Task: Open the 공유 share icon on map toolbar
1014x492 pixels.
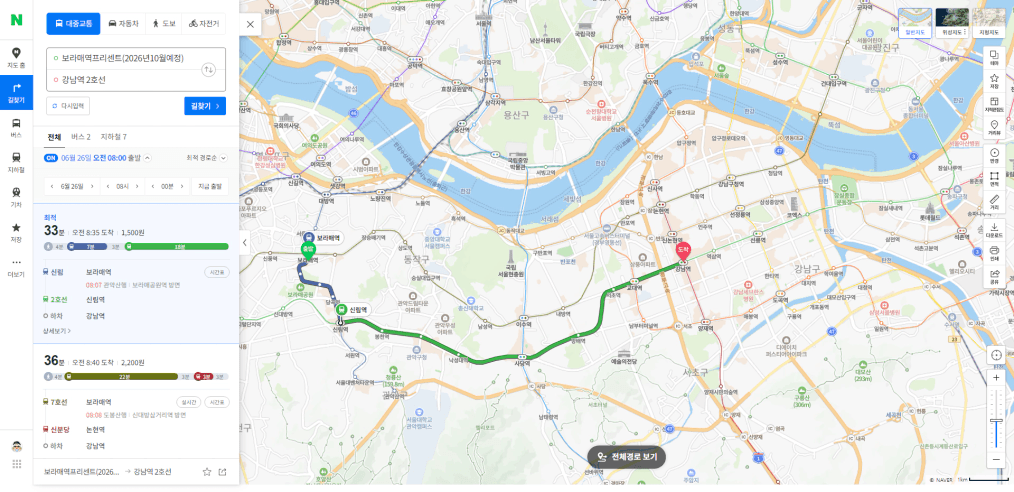Action: 994,276
